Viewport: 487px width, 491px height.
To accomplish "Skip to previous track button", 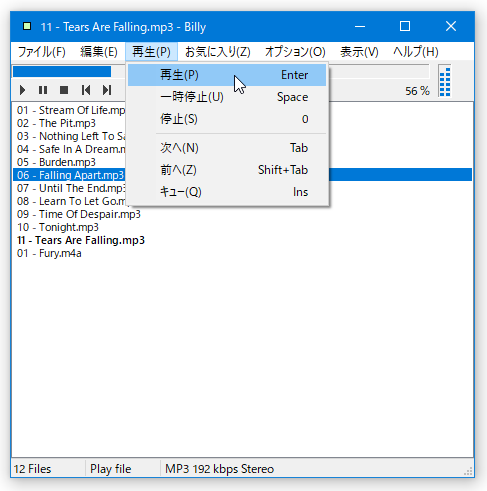I will (x=86, y=90).
